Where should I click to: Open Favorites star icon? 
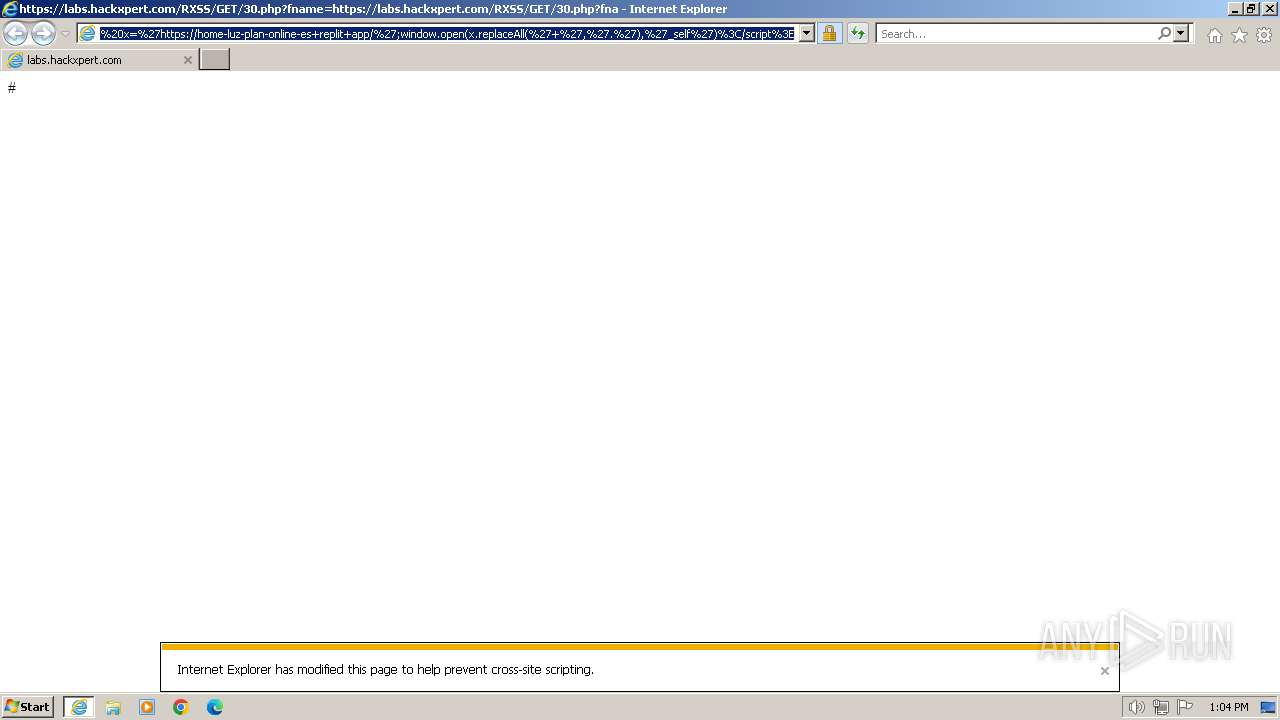(1239, 35)
